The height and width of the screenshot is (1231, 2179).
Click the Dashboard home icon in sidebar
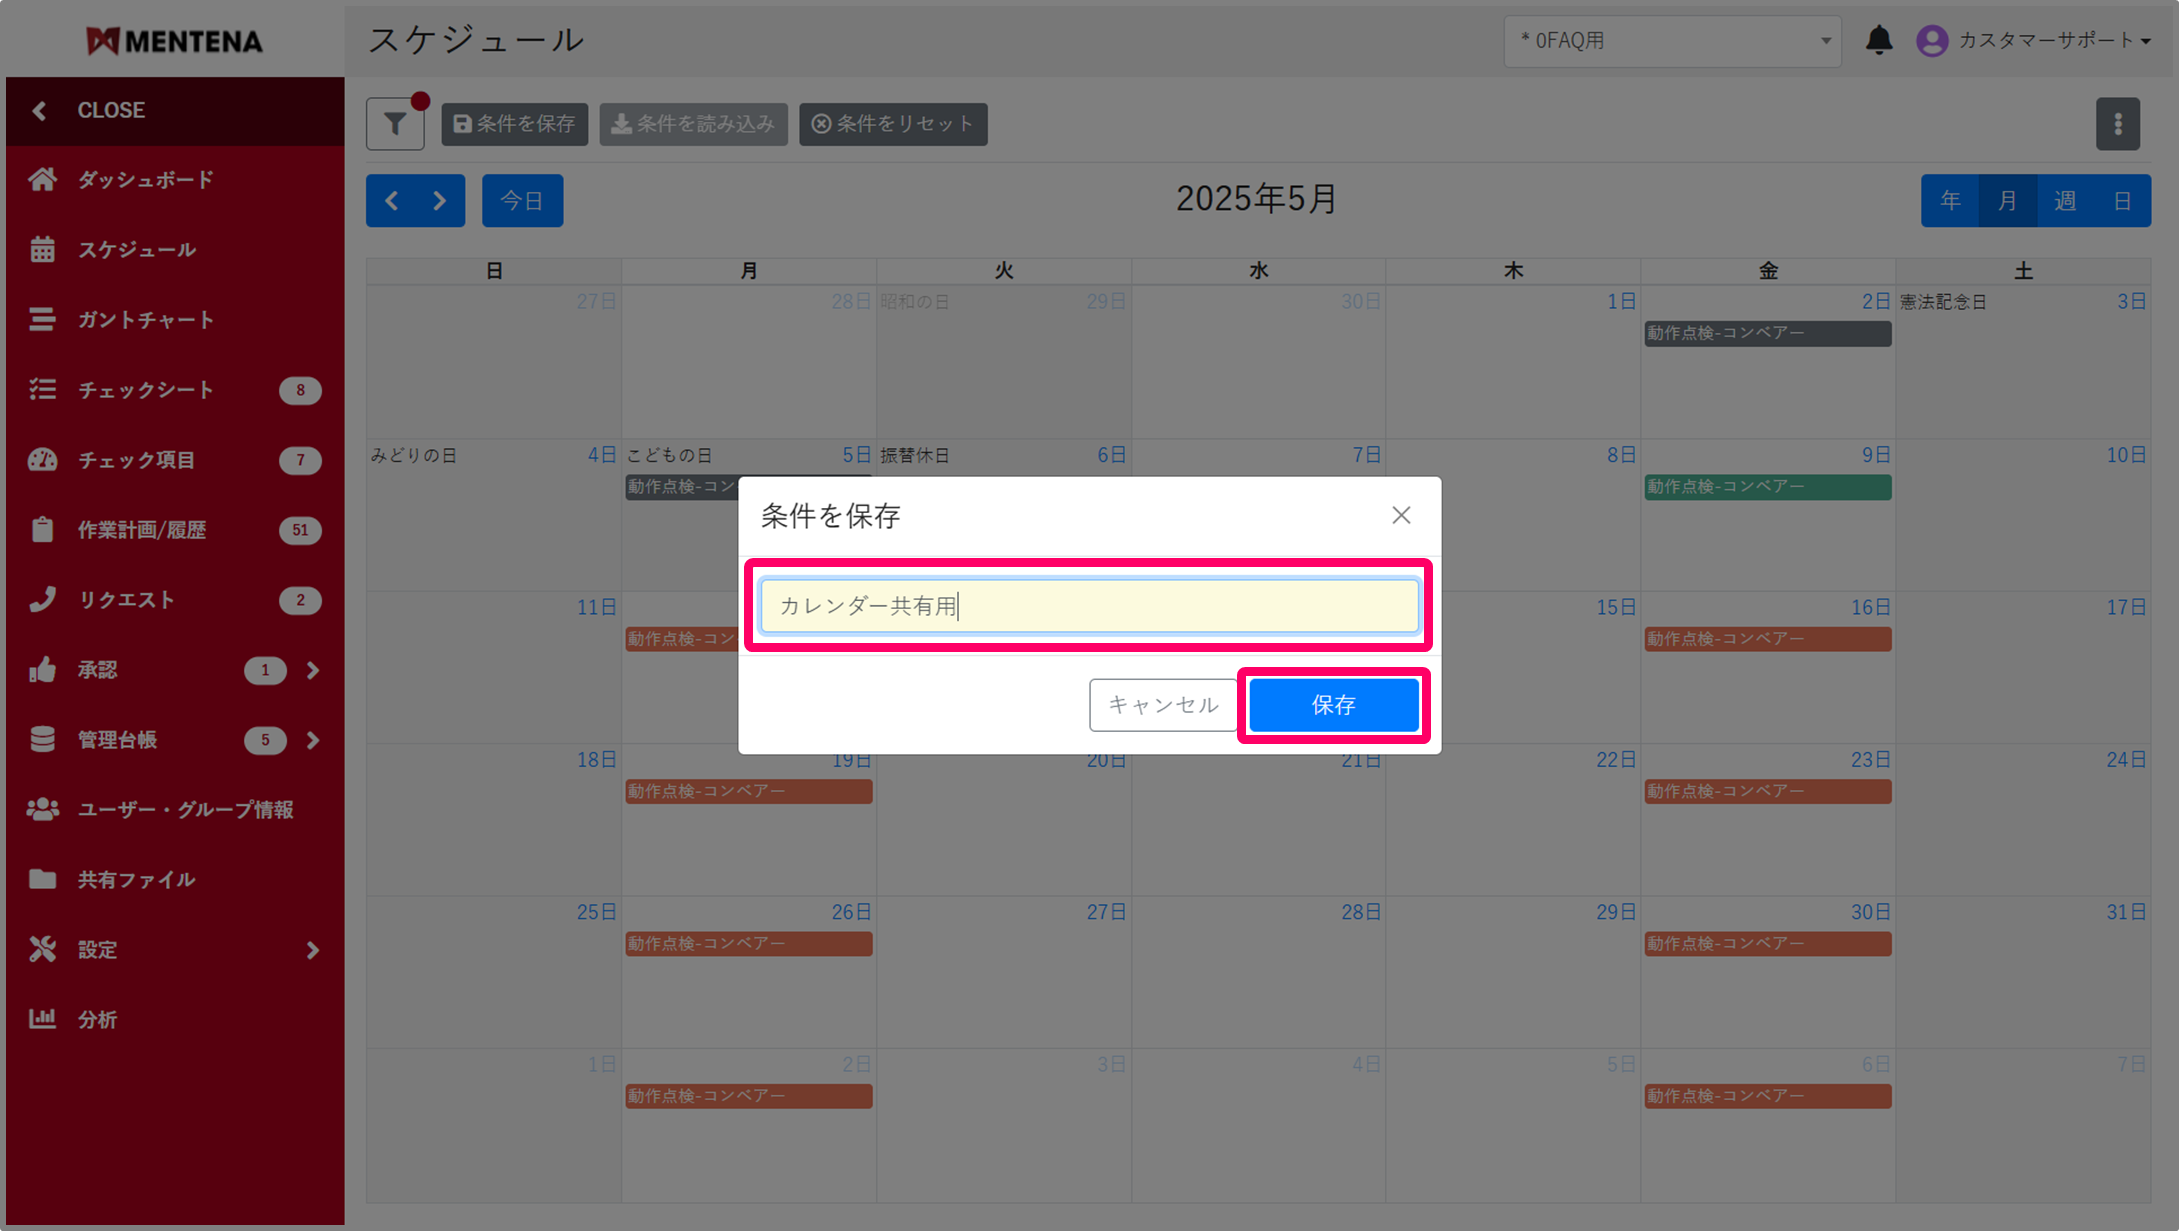42,180
